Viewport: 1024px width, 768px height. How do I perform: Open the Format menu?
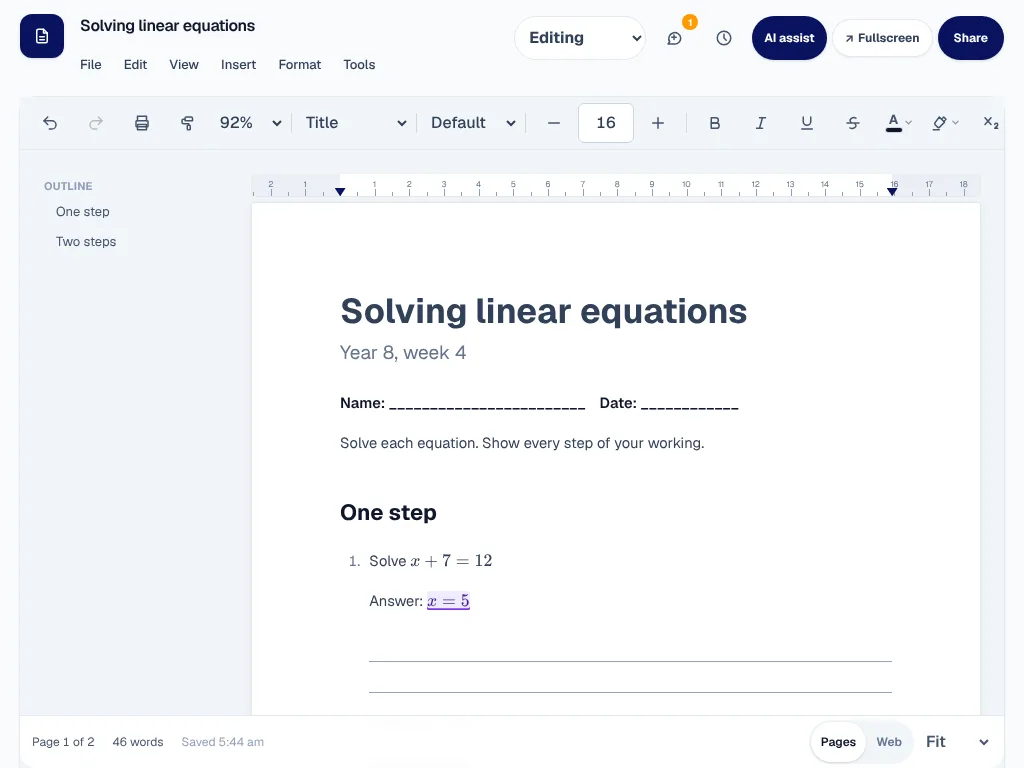300,65
